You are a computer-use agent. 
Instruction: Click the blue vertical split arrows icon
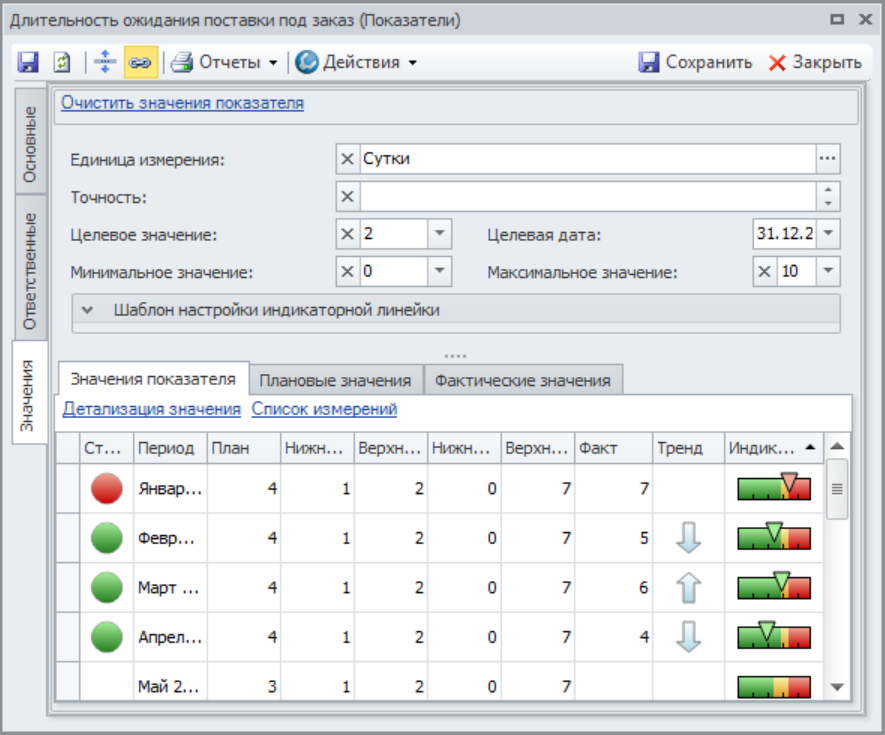pos(105,62)
